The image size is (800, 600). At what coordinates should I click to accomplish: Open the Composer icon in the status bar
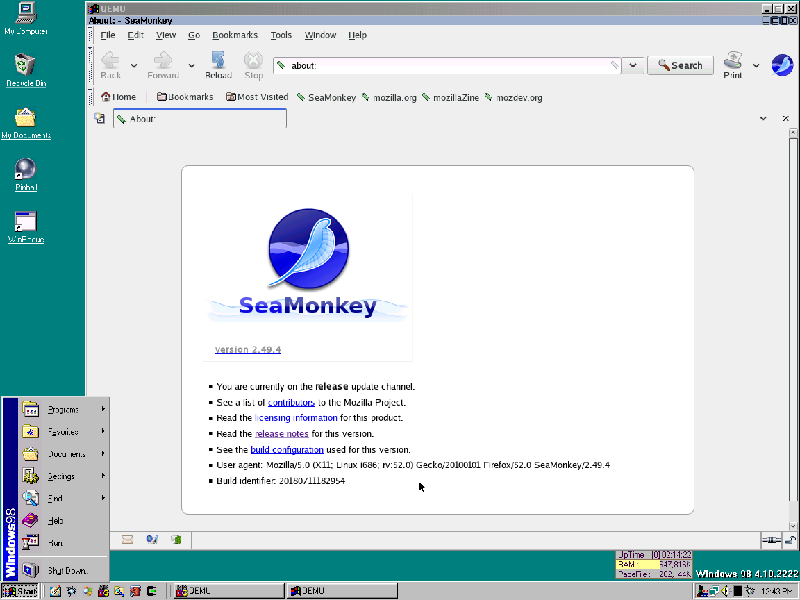click(152, 539)
